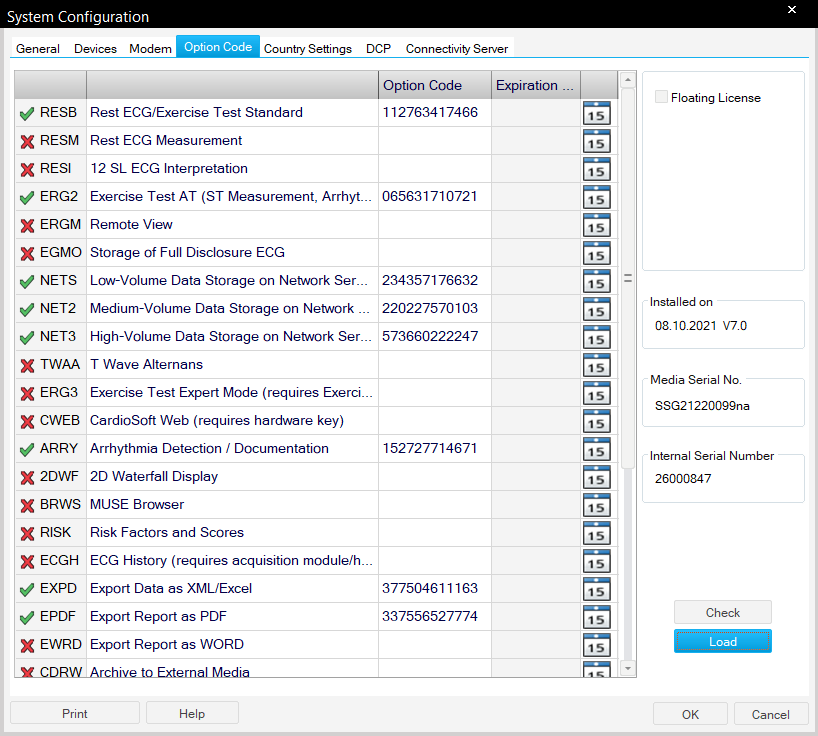Select the MUSE Browser row text
This screenshot has height=736, width=818.
(137, 504)
